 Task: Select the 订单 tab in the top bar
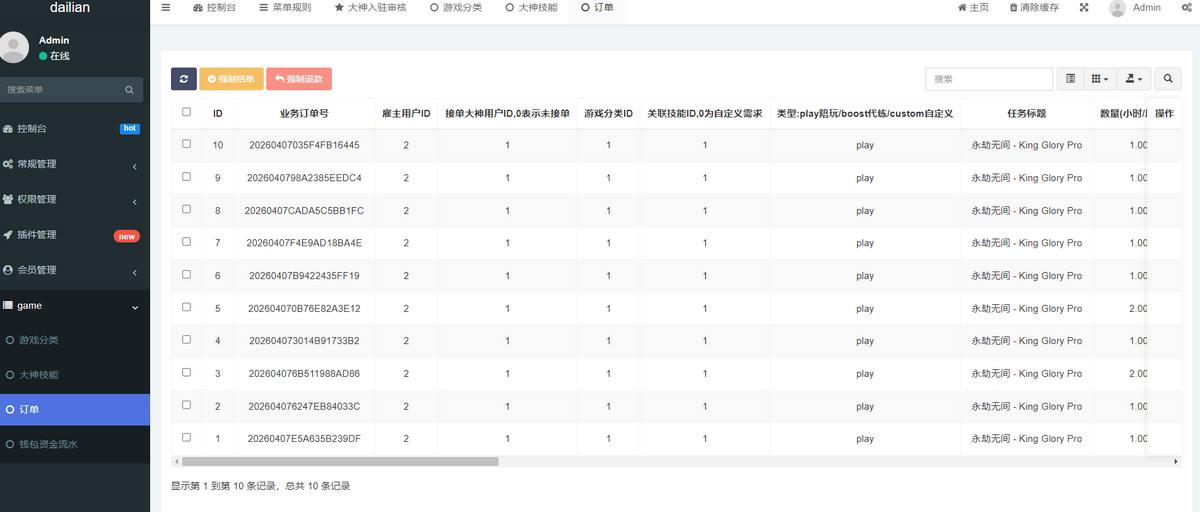[597, 7]
